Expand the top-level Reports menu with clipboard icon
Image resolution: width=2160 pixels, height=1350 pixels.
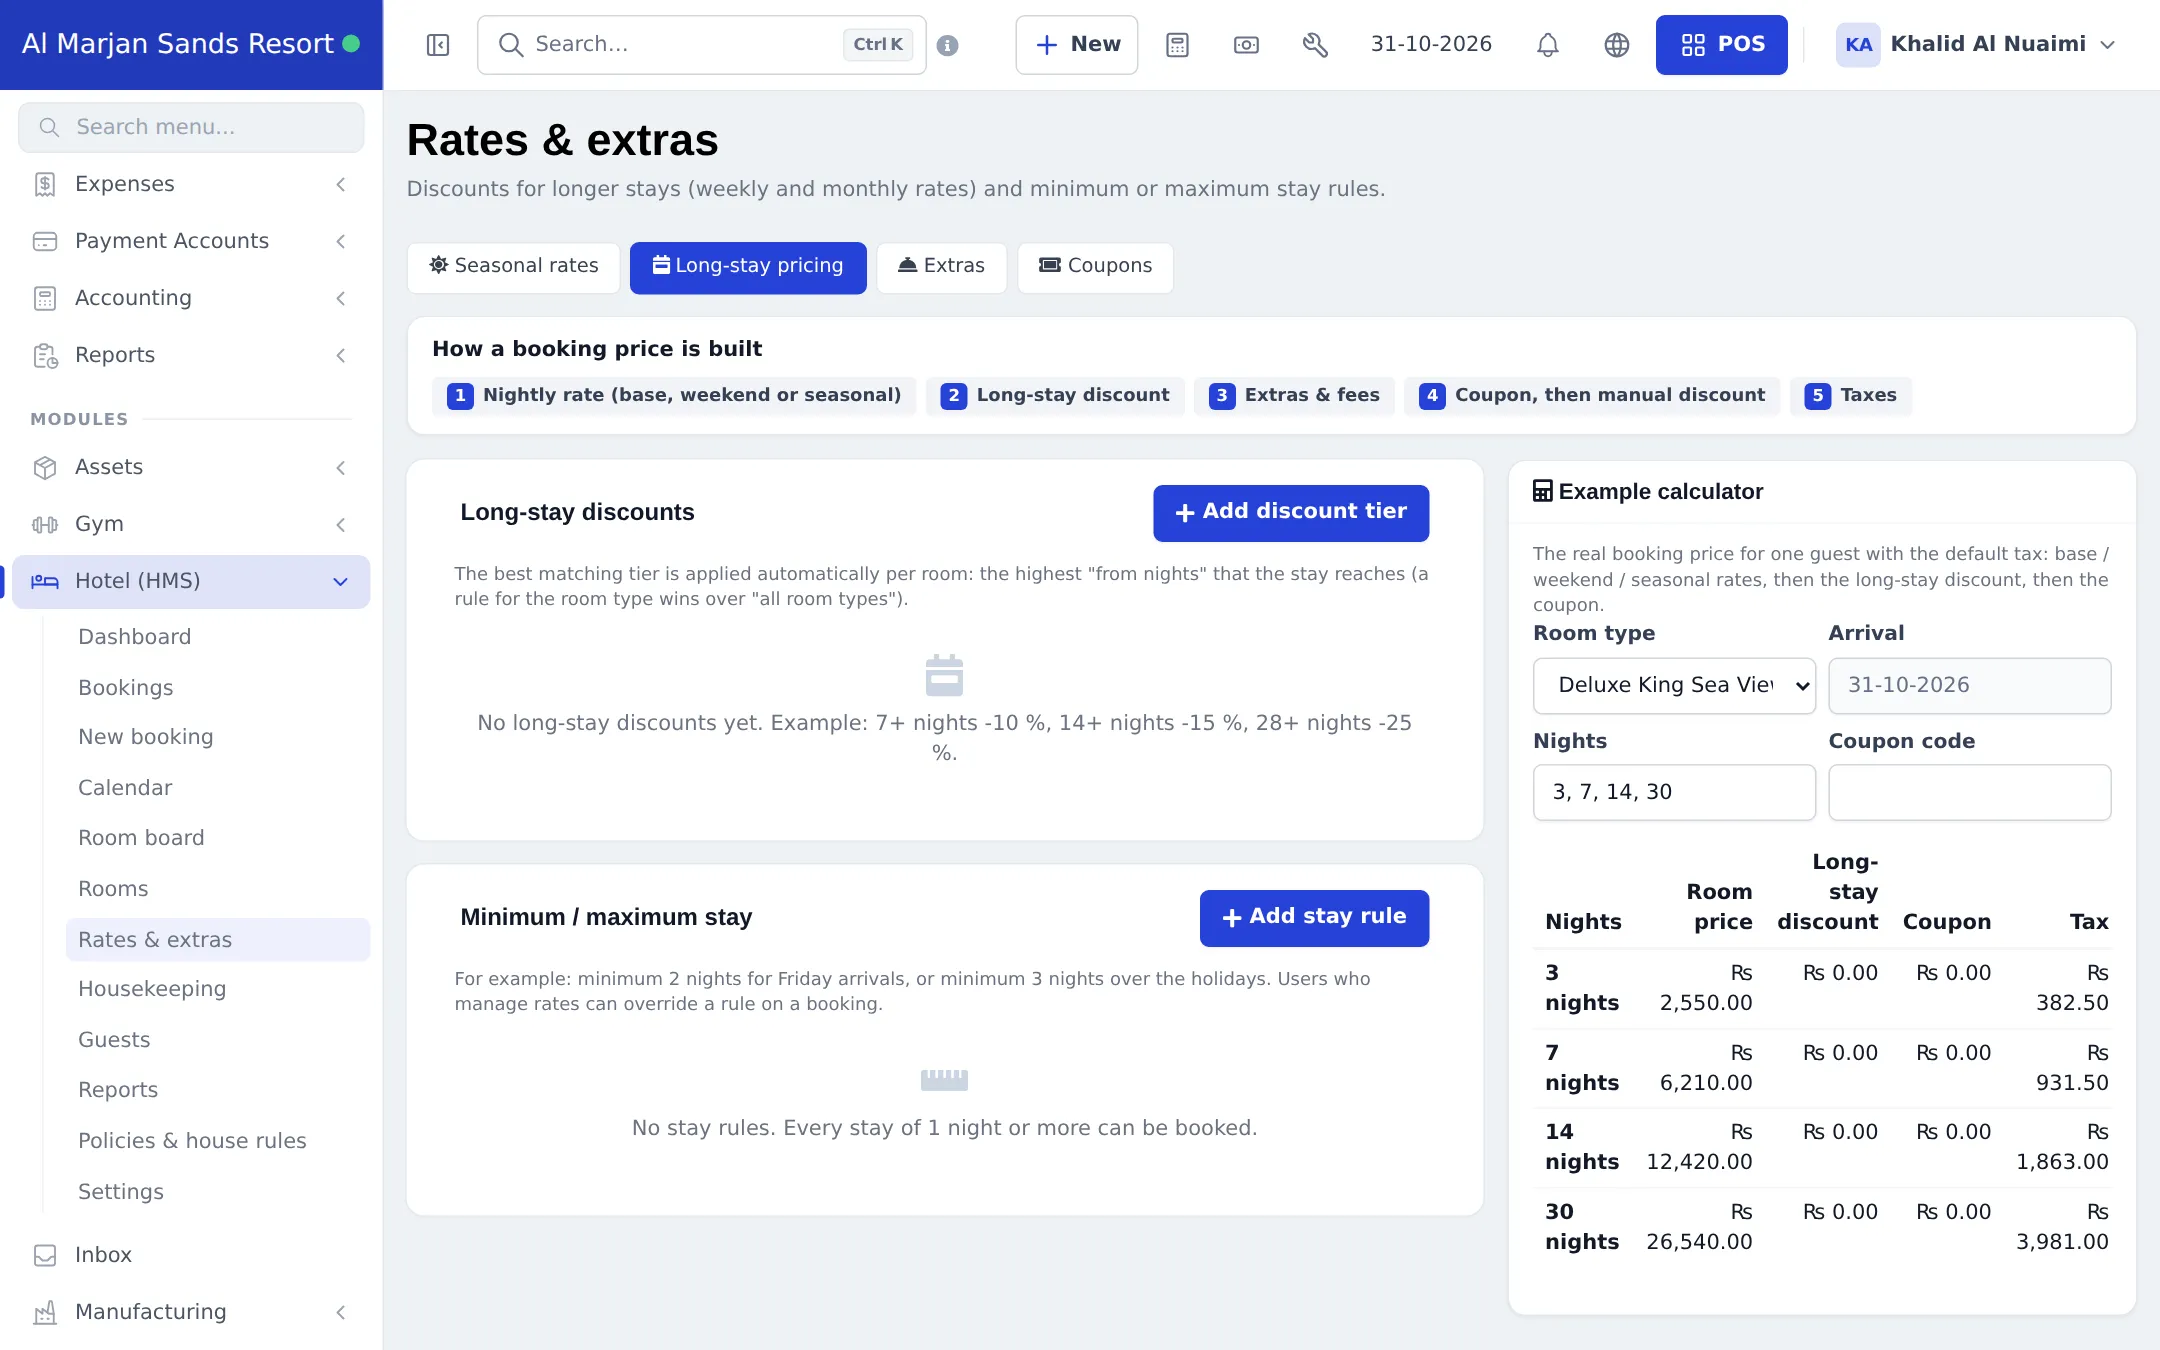coord(191,355)
